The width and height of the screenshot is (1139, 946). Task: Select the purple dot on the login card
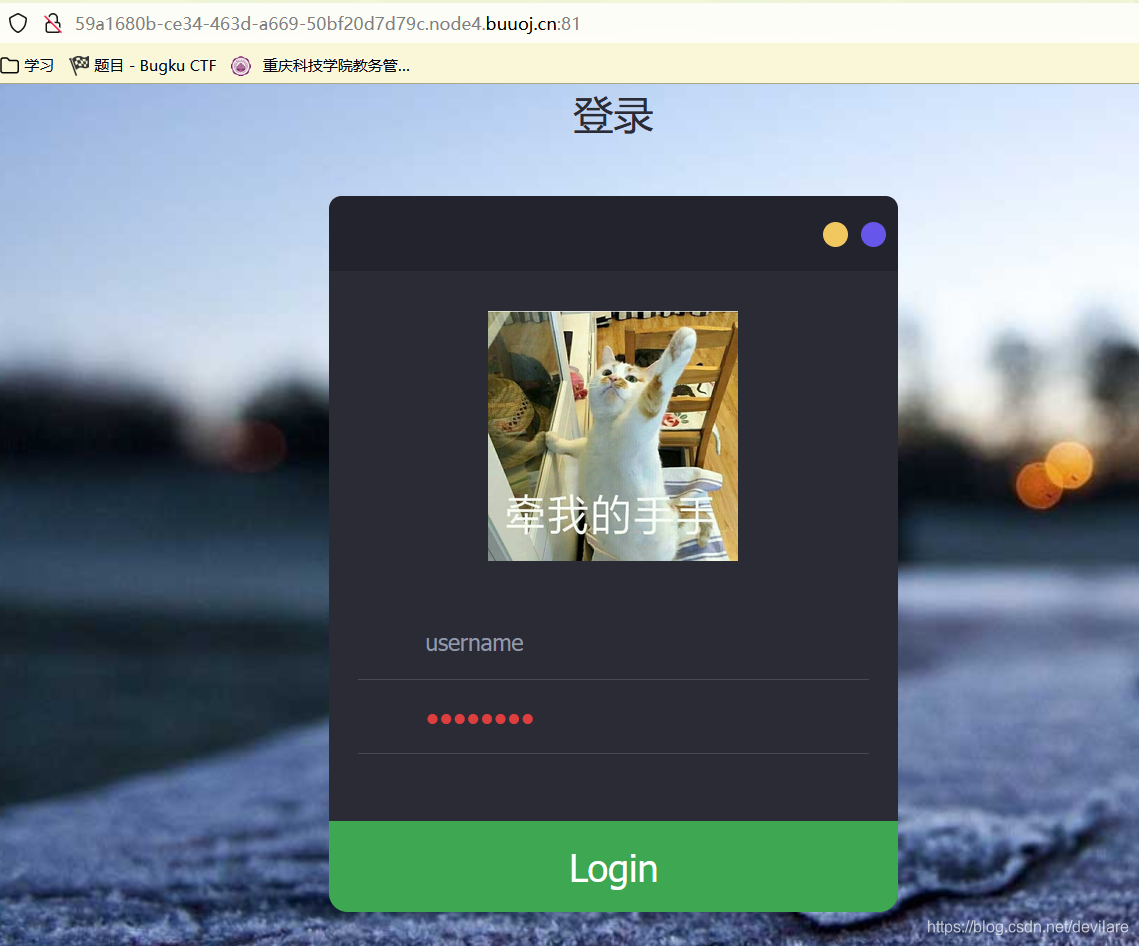(x=873, y=234)
